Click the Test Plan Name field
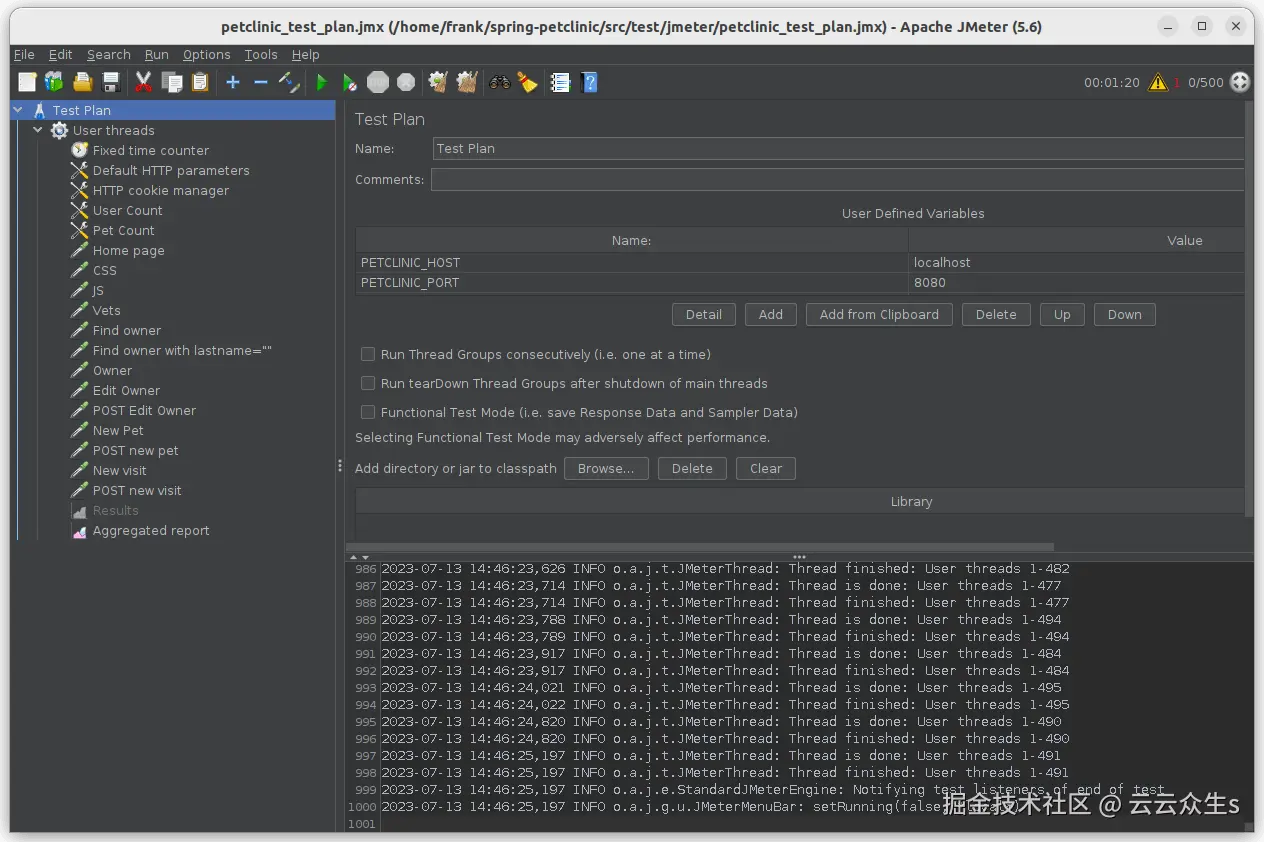 pyautogui.click(x=839, y=148)
